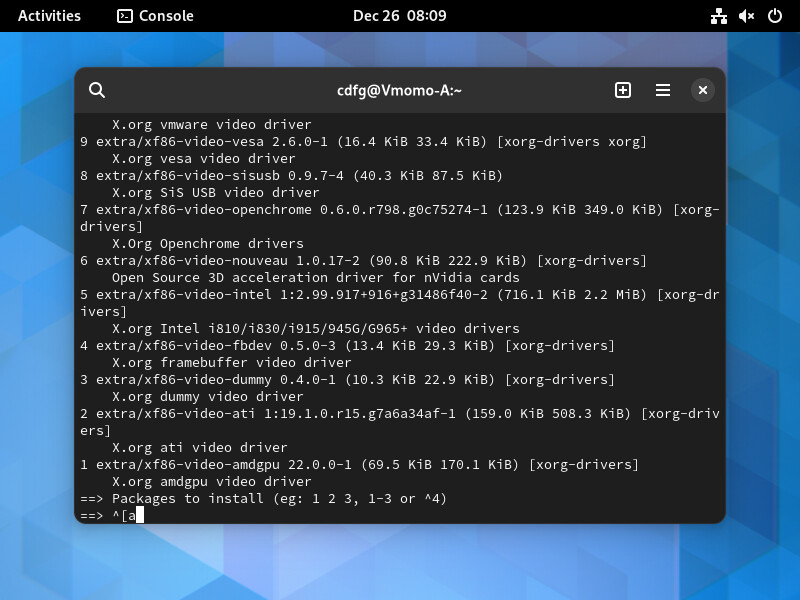Open the hamburger main menu
The image size is (800, 600).
click(x=663, y=90)
